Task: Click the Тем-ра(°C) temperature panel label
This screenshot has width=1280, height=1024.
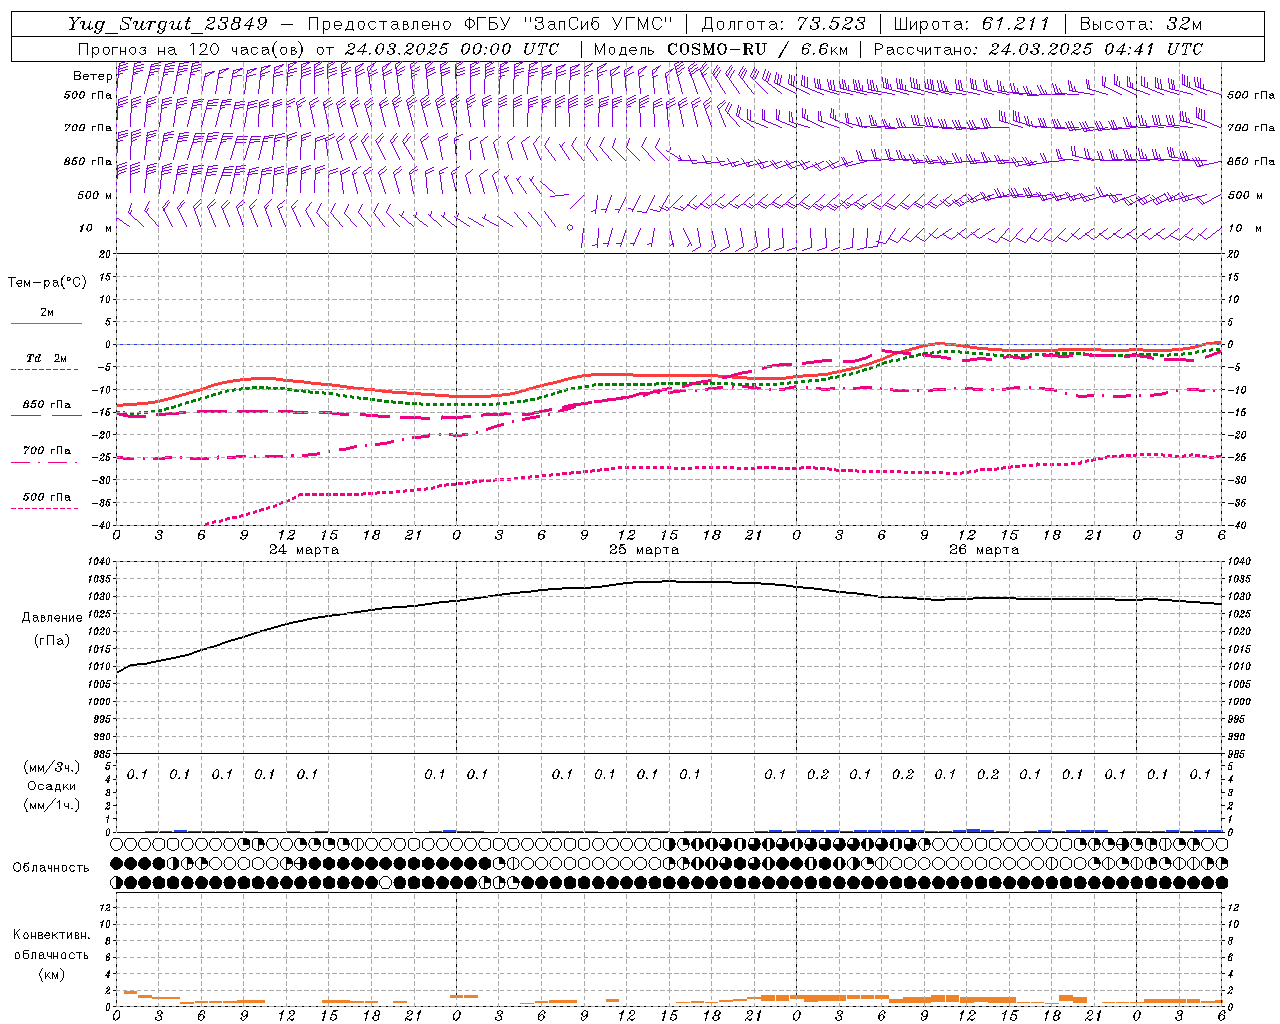Action: click(x=47, y=283)
